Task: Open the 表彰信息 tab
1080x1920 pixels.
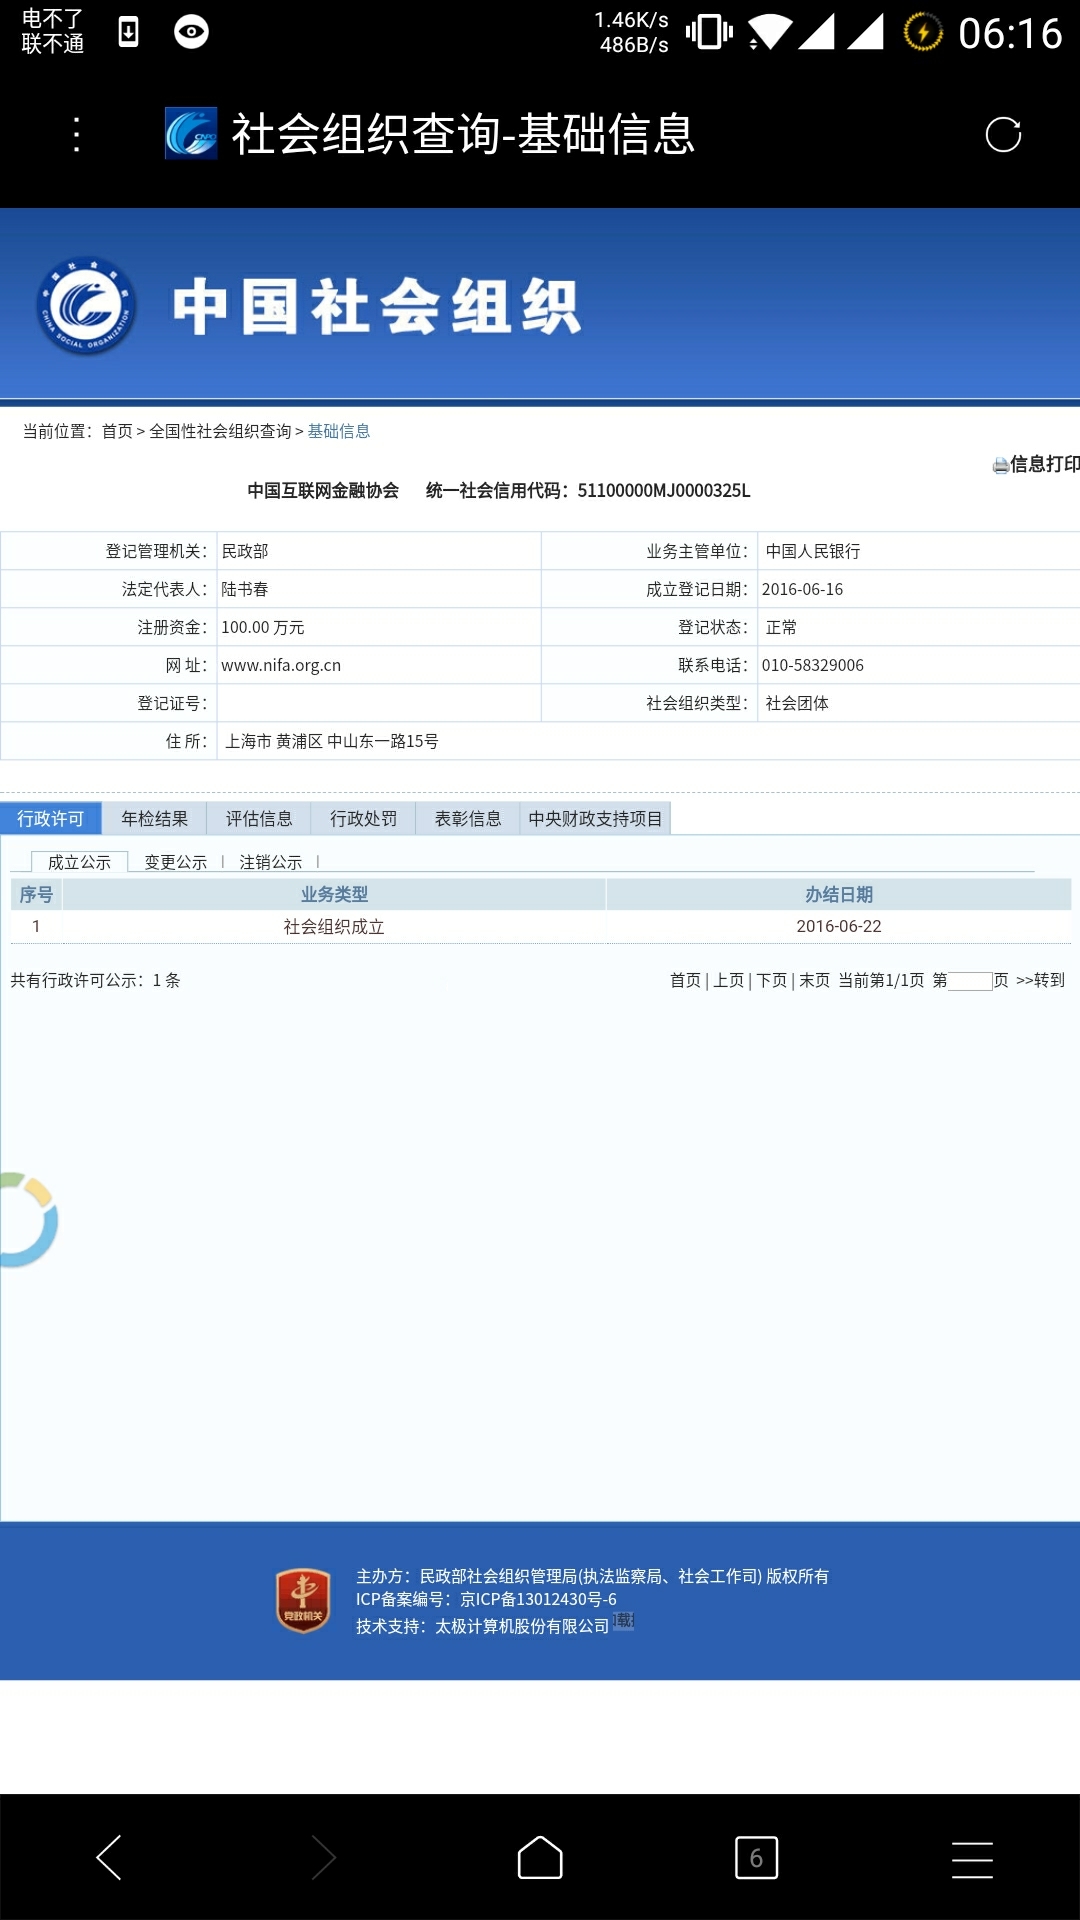Action: [468, 819]
